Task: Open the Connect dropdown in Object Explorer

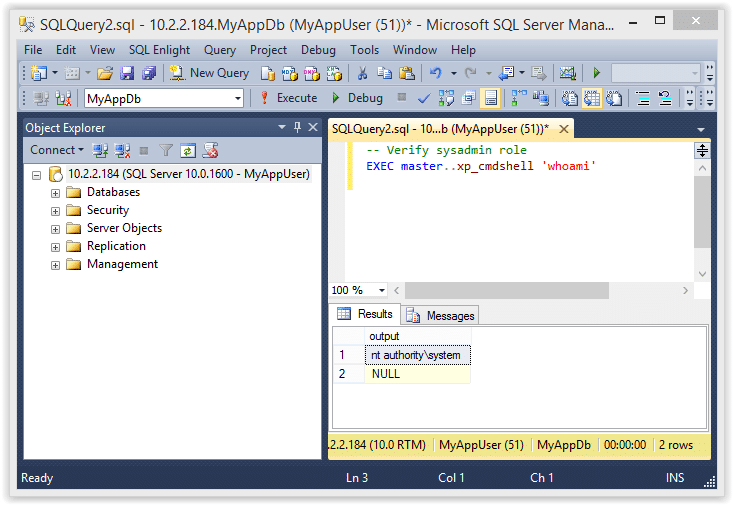Action: coord(57,150)
